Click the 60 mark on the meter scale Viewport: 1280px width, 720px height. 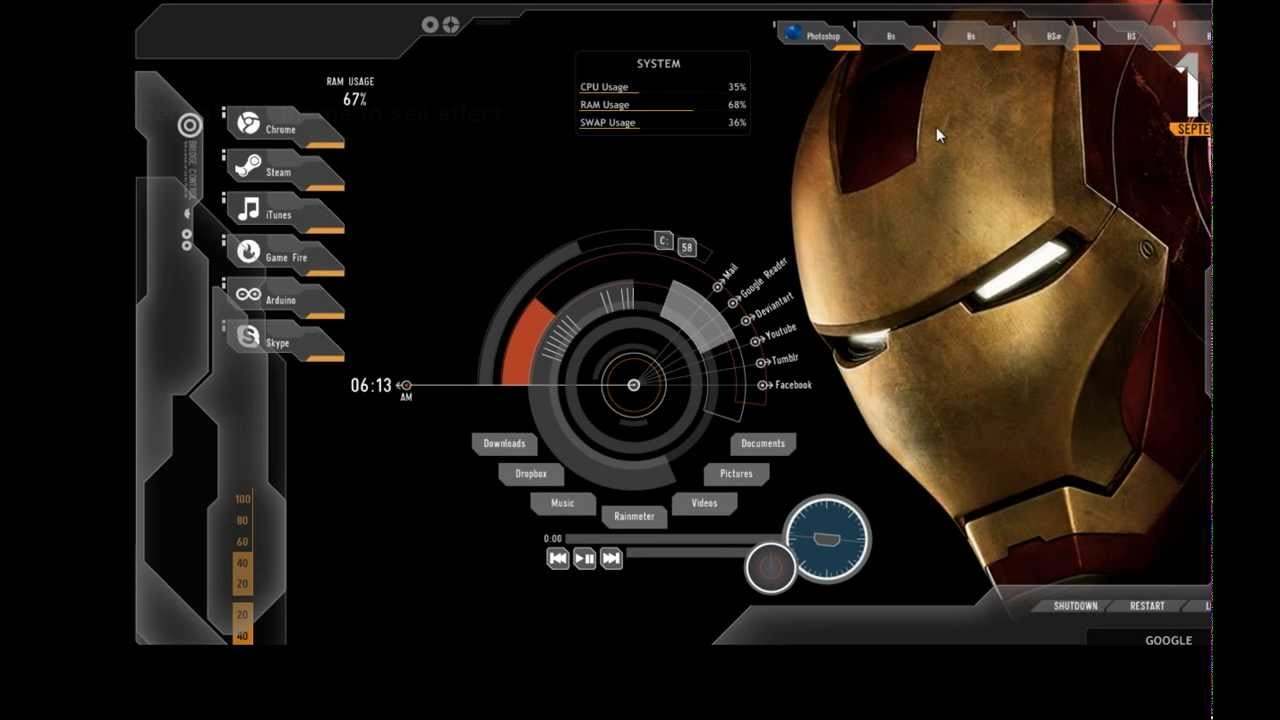click(243, 542)
